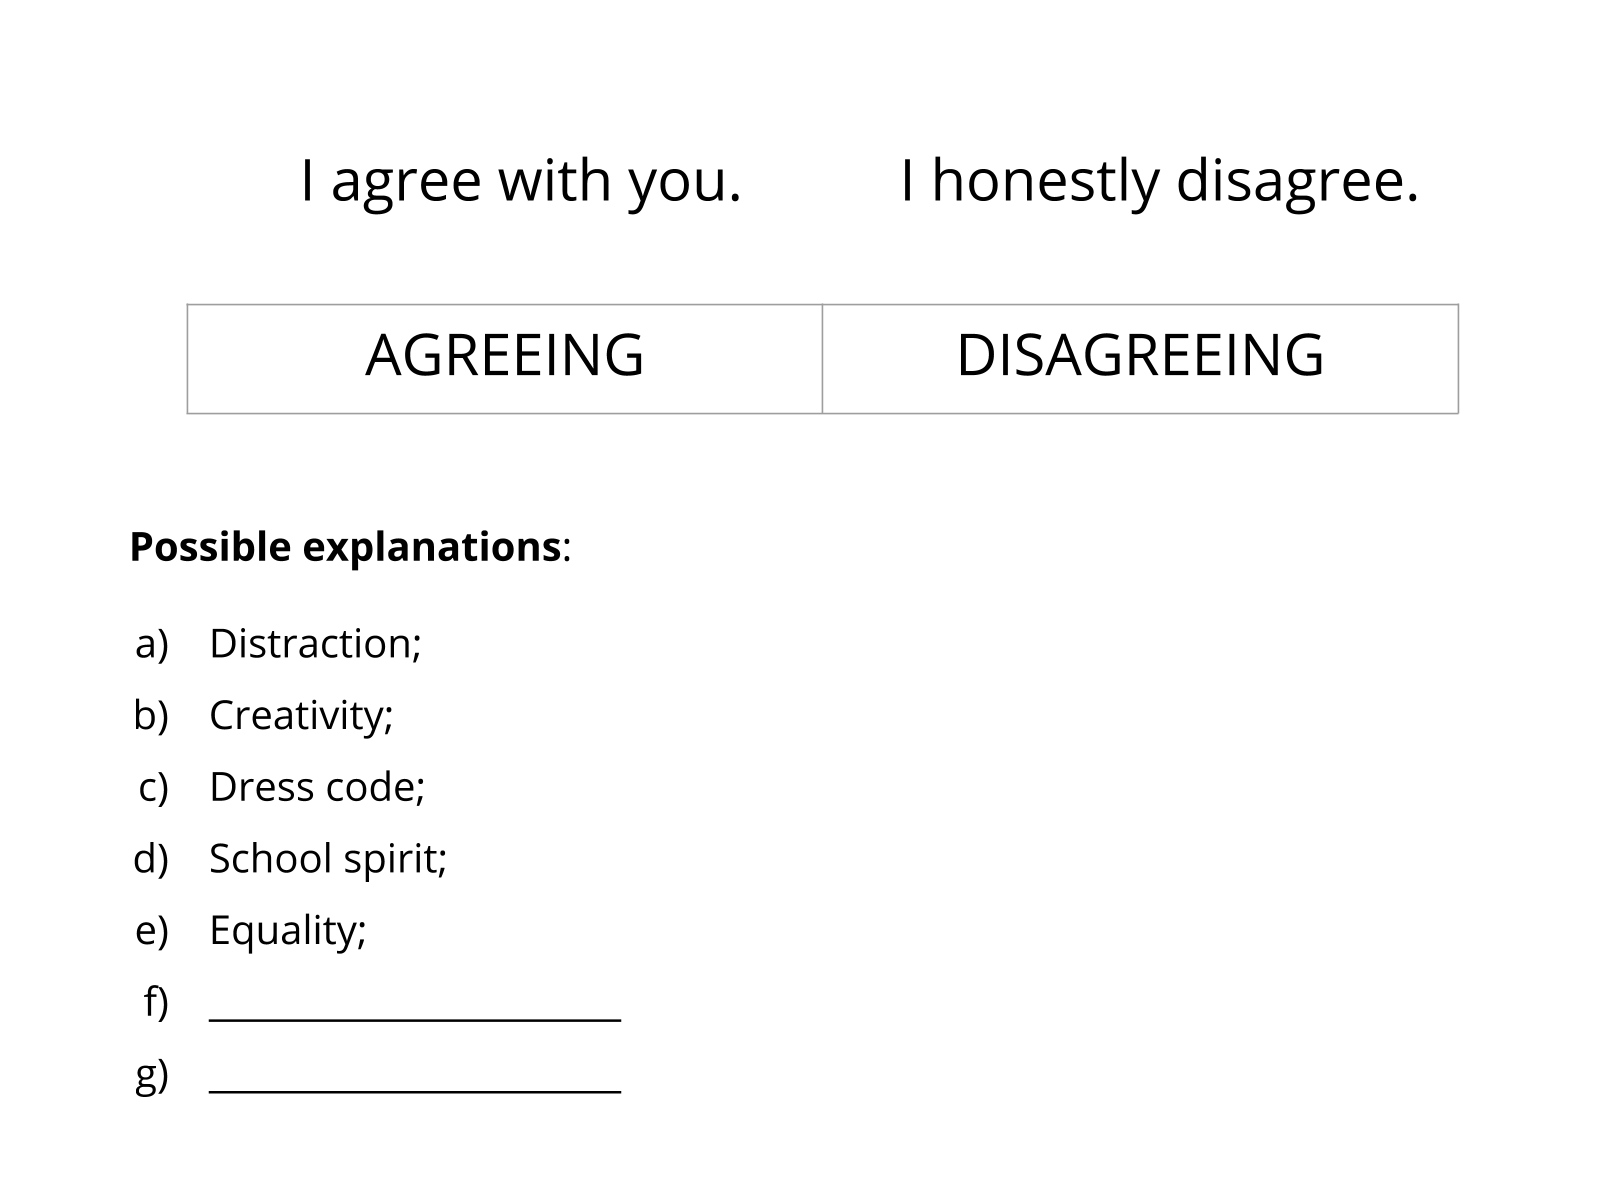Click the "f)" list marker
Viewport: 1600px width, 1200px height.
pyautogui.click(x=156, y=1002)
